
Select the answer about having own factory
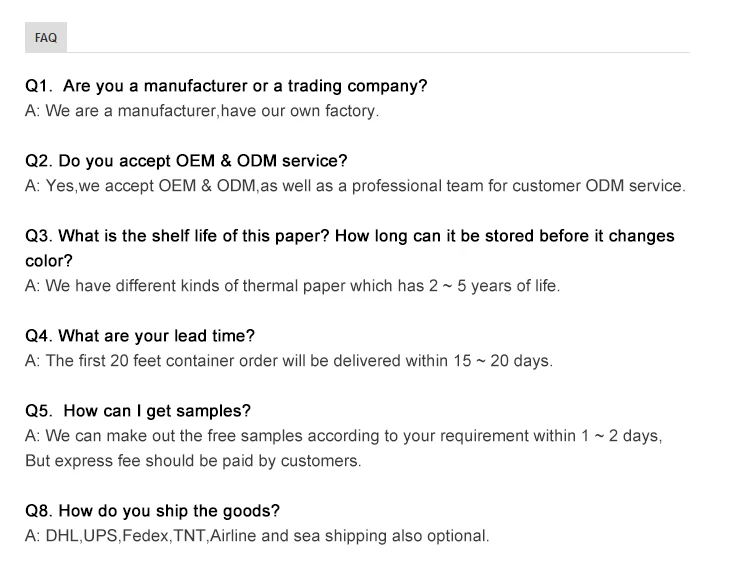point(202,111)
